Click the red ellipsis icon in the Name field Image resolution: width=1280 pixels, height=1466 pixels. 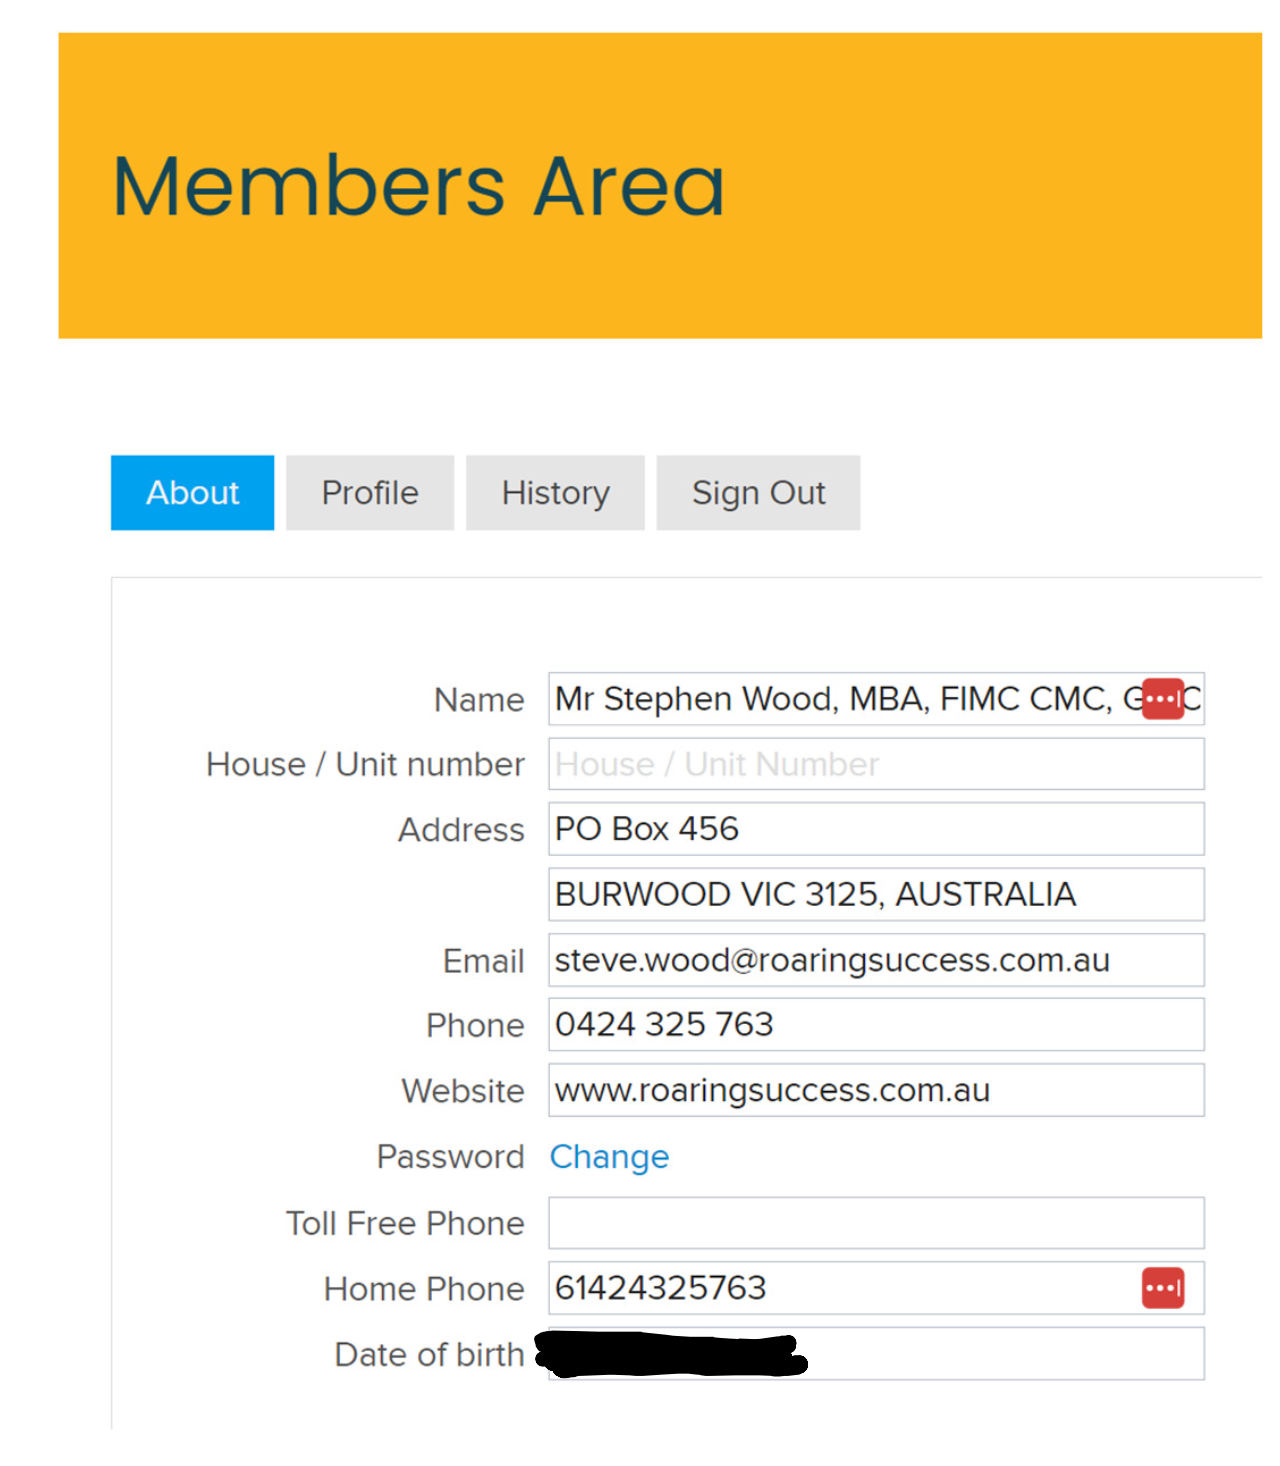point(1161,699)
